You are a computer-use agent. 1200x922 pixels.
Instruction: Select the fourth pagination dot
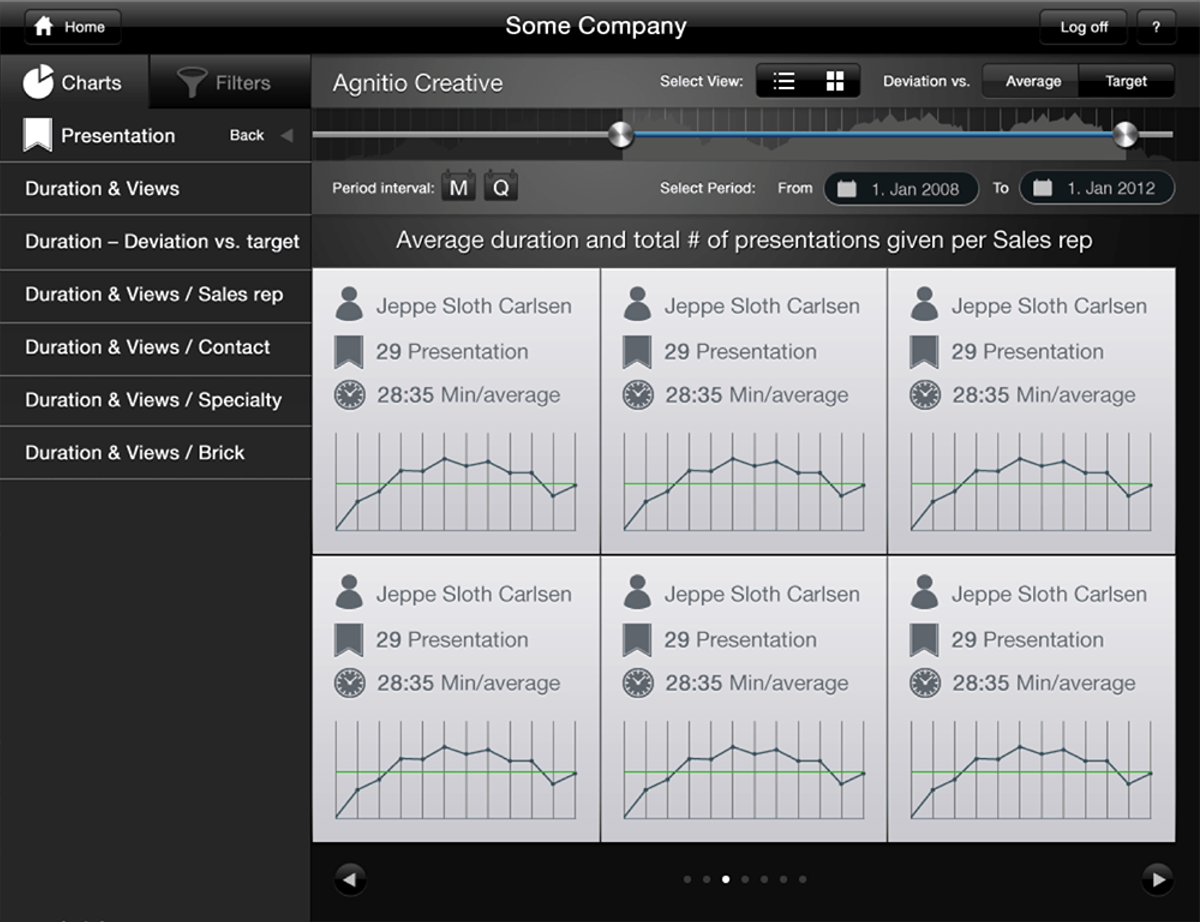[744, 879]
